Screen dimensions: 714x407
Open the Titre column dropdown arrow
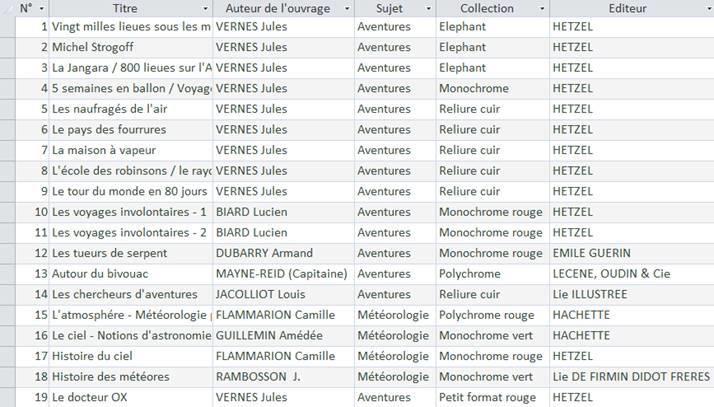pyautogui.click(x=205, y=9)
